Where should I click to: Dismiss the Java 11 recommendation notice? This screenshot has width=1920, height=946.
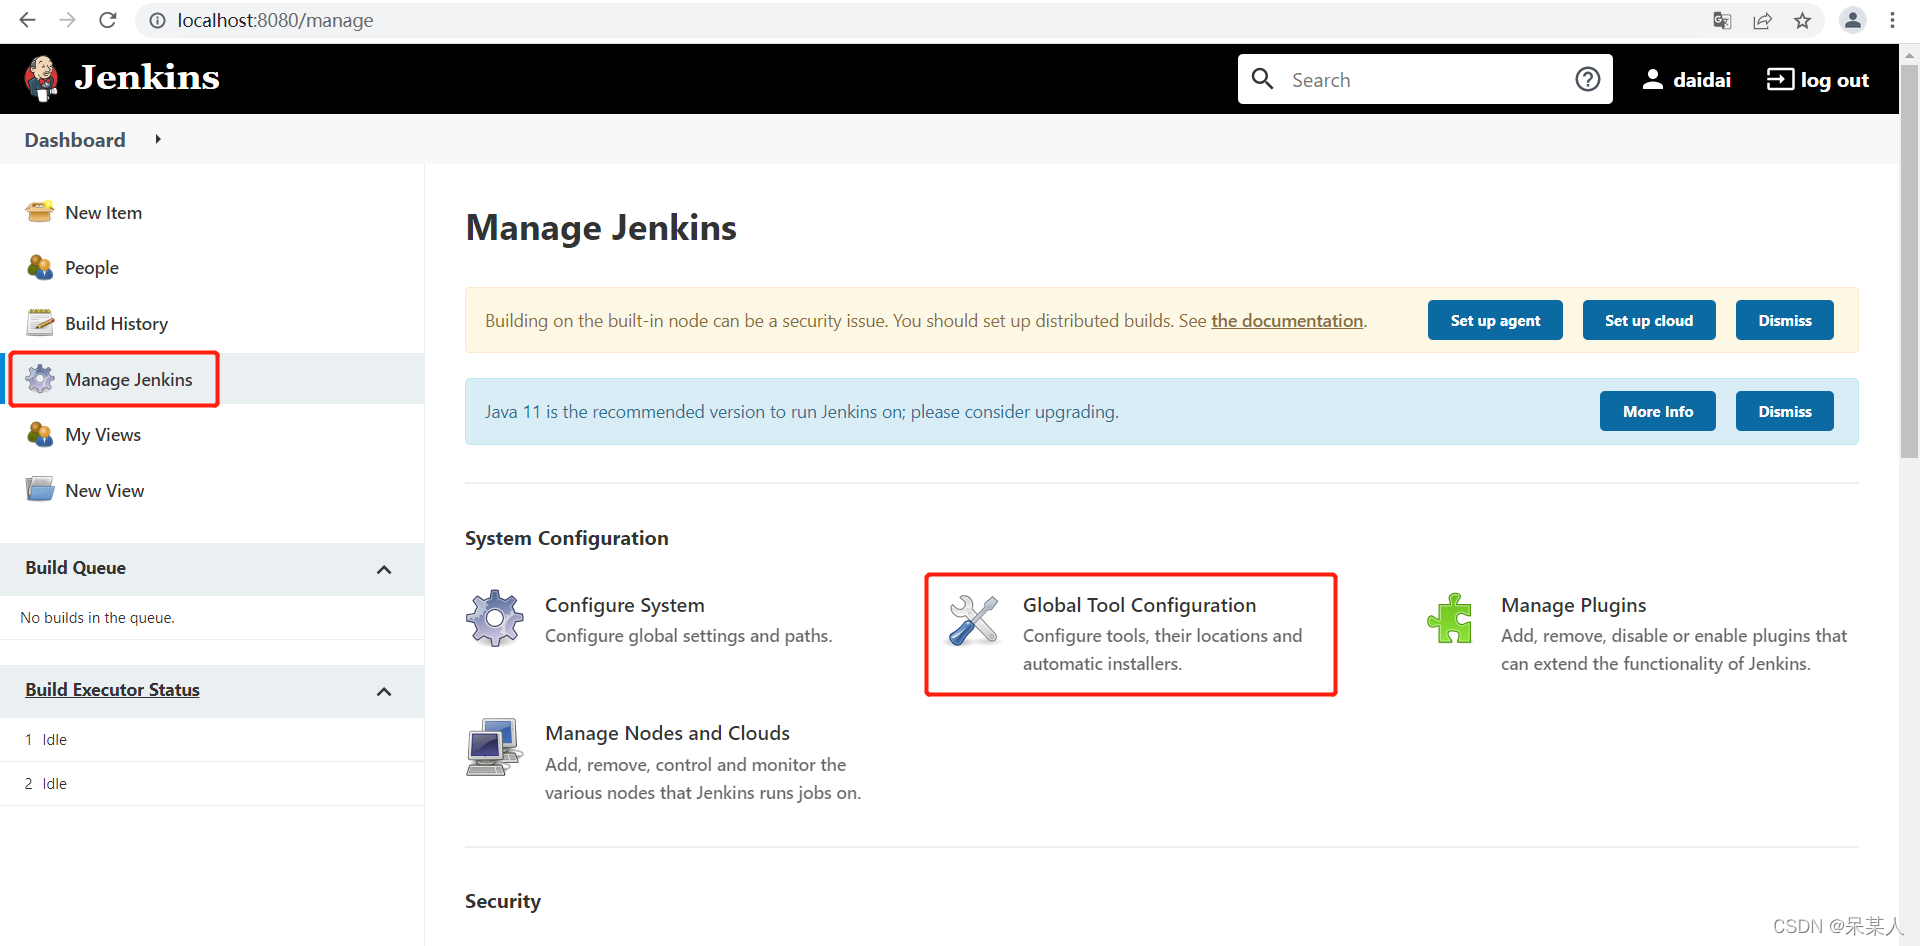1784,411
